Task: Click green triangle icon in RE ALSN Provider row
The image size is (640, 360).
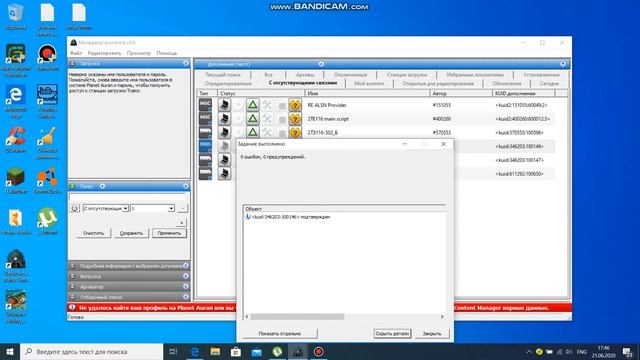Action: (253, 105)
